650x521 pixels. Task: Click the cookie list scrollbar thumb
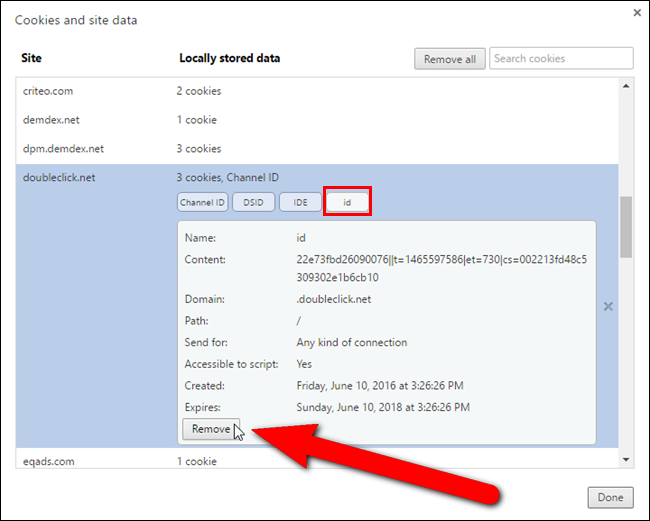pos(626,227)
